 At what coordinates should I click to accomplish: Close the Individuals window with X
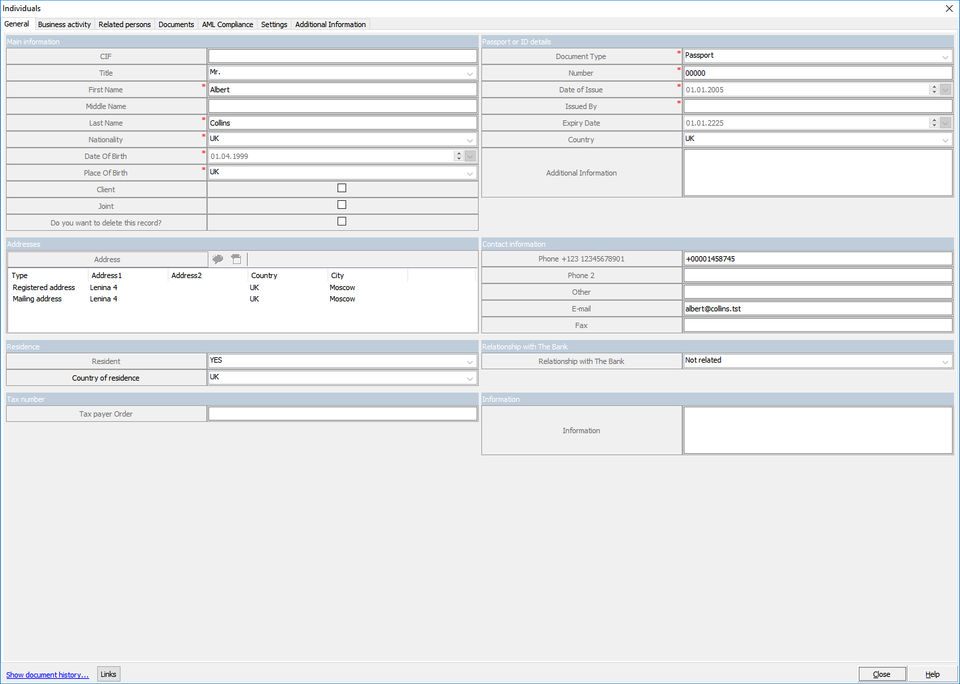pyautogui.click(x=949, y=9)
